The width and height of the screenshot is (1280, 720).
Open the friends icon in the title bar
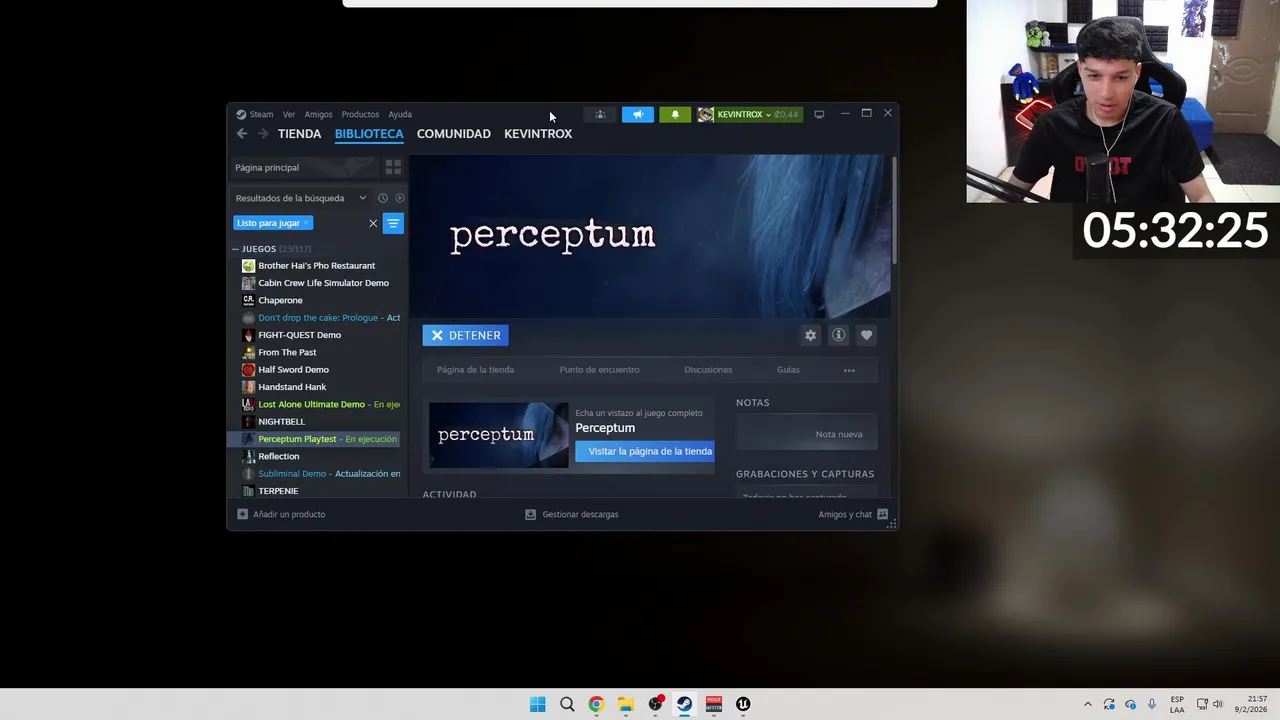[x=600, y=114]
